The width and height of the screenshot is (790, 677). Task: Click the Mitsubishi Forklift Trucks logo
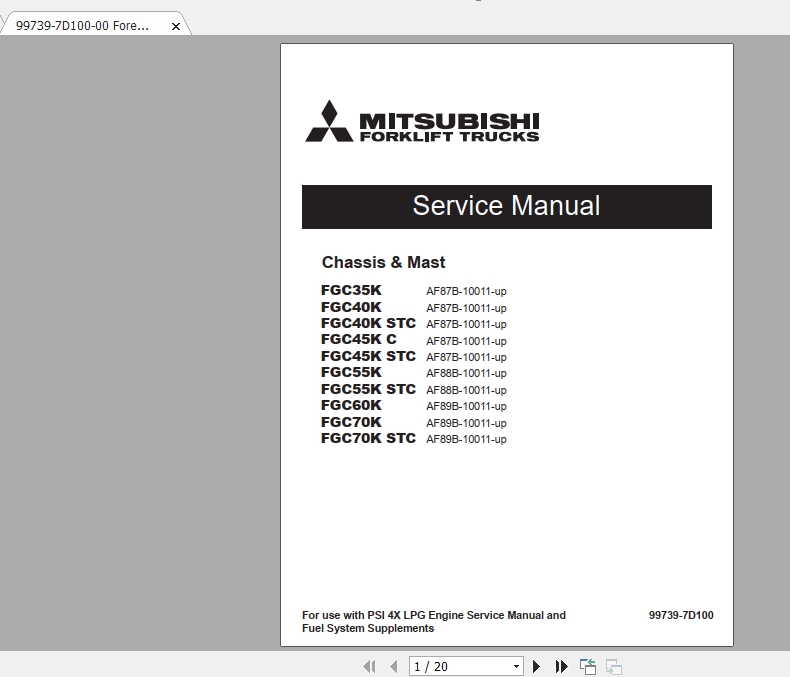pos(422,121)
